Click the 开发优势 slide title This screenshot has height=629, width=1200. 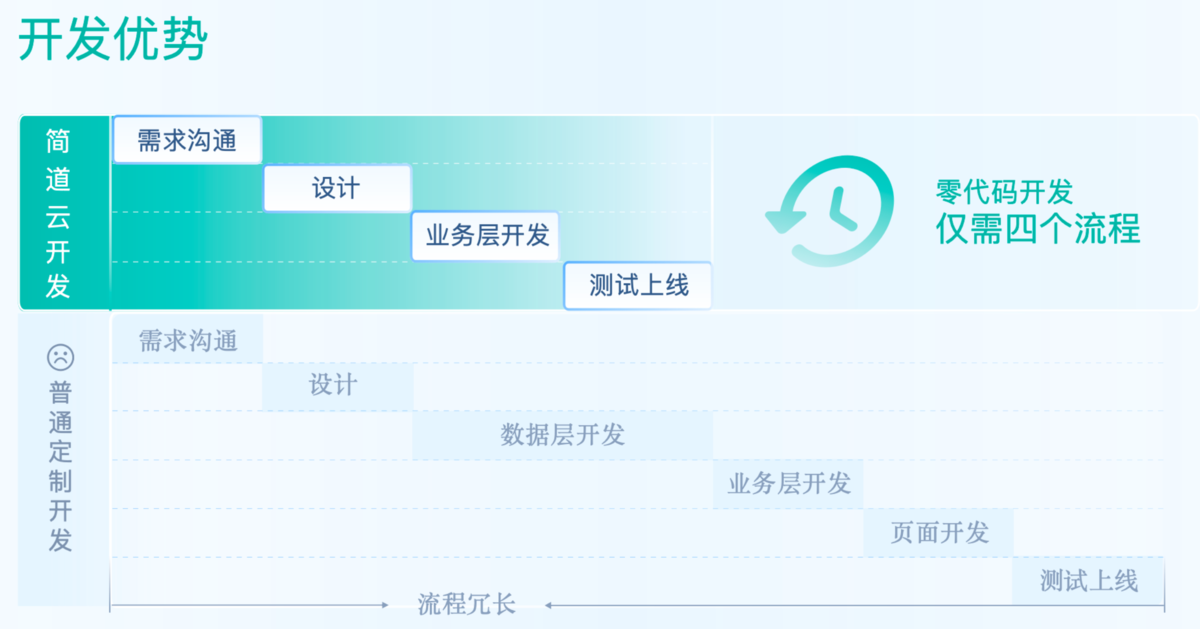pyautogui.click(x=112, y=42)
